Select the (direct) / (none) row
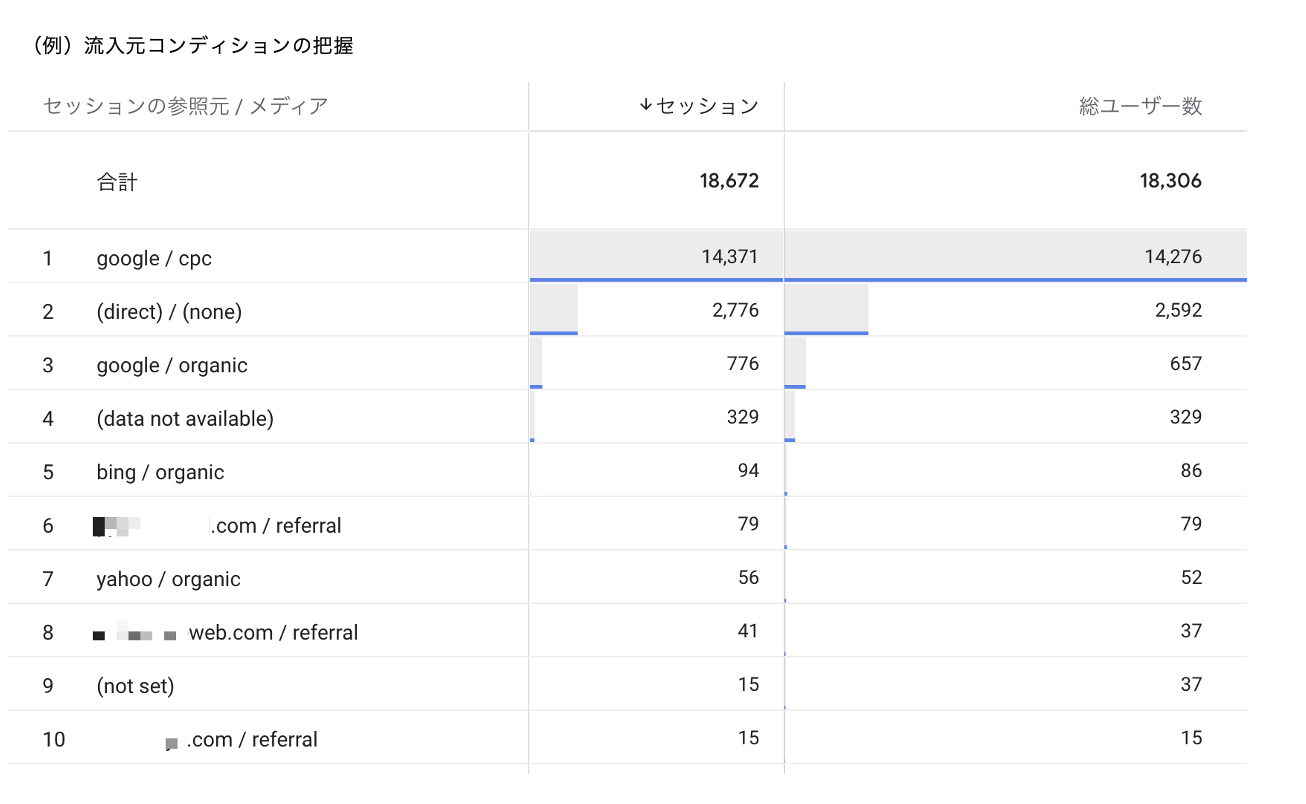The width and height of the screenshot is (1306, 804). tap(169, 312)
